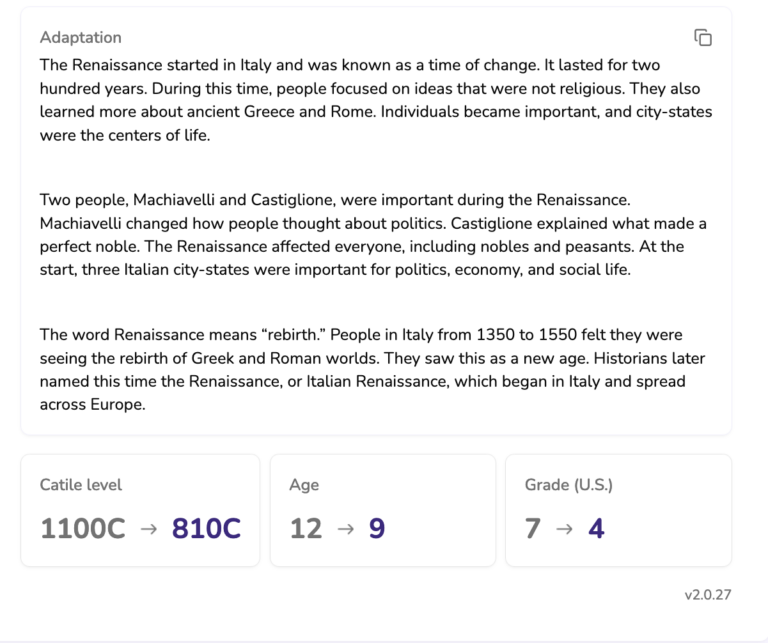This screenshot has height=643, width=768.
Task: Click the paragraph starting 'Two people, Machiavelli and Castiglione'
Action: click(373, 235)
